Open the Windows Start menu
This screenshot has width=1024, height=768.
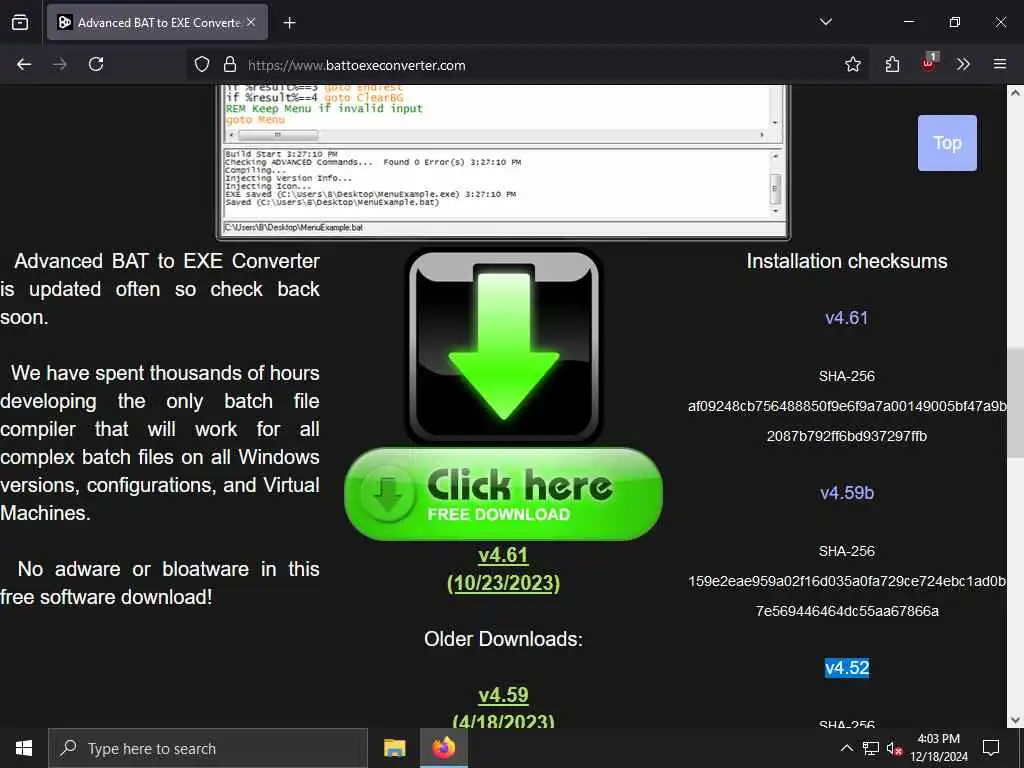pyautogui.click(x=24, y=748)
